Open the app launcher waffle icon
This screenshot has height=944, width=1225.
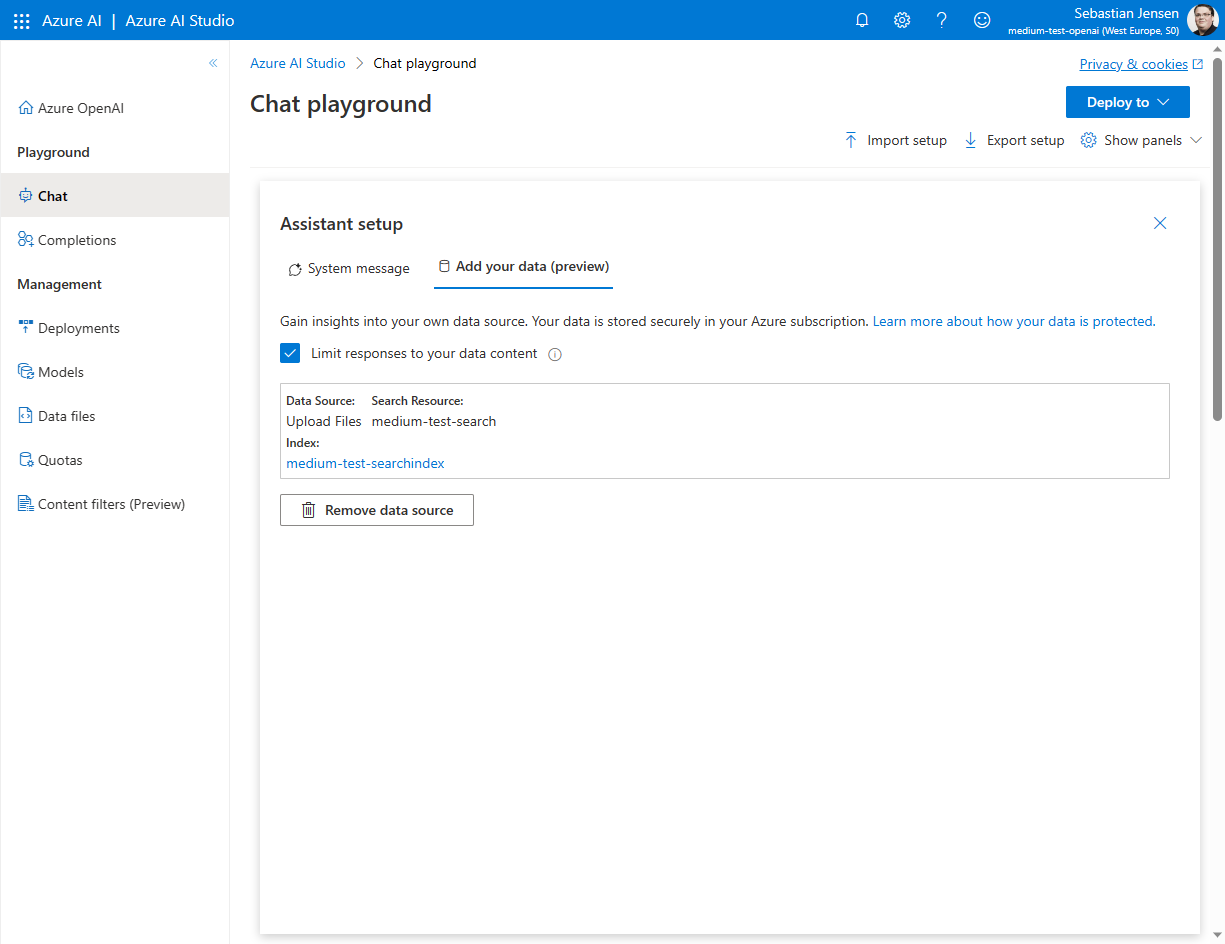click(21, 20)
